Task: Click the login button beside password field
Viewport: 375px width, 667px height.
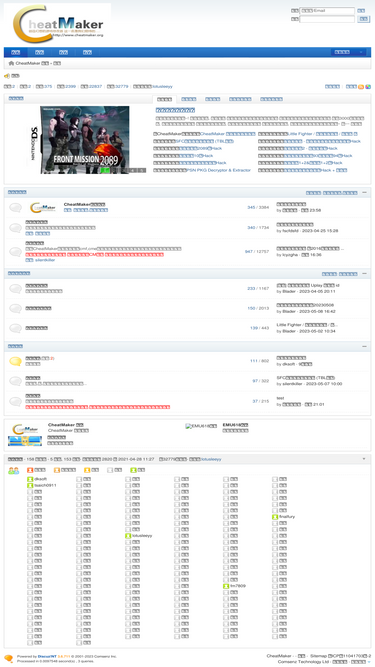Action: click(x=364, y=19)
